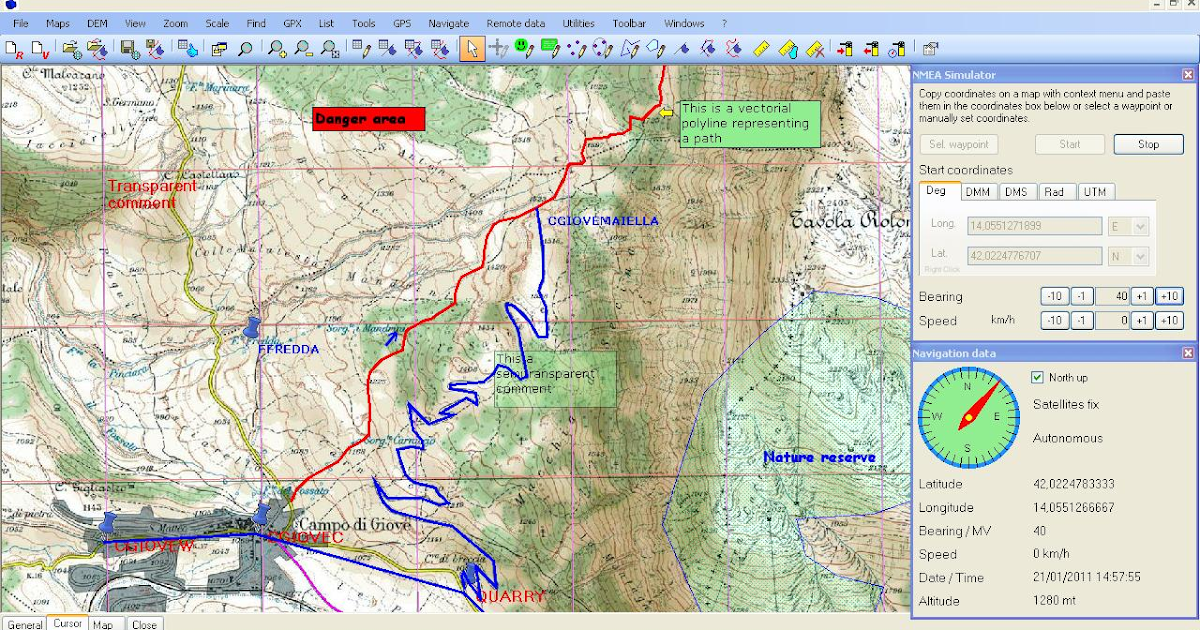Open the longitude E hemisphere dropdown
The image size is (1200, 630).
coord(1140,226)
